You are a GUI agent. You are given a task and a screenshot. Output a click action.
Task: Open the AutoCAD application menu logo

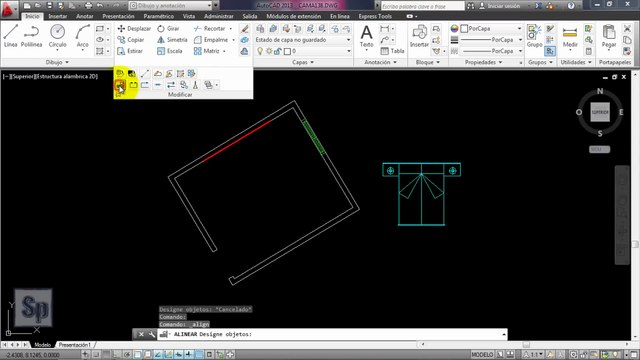8,9
